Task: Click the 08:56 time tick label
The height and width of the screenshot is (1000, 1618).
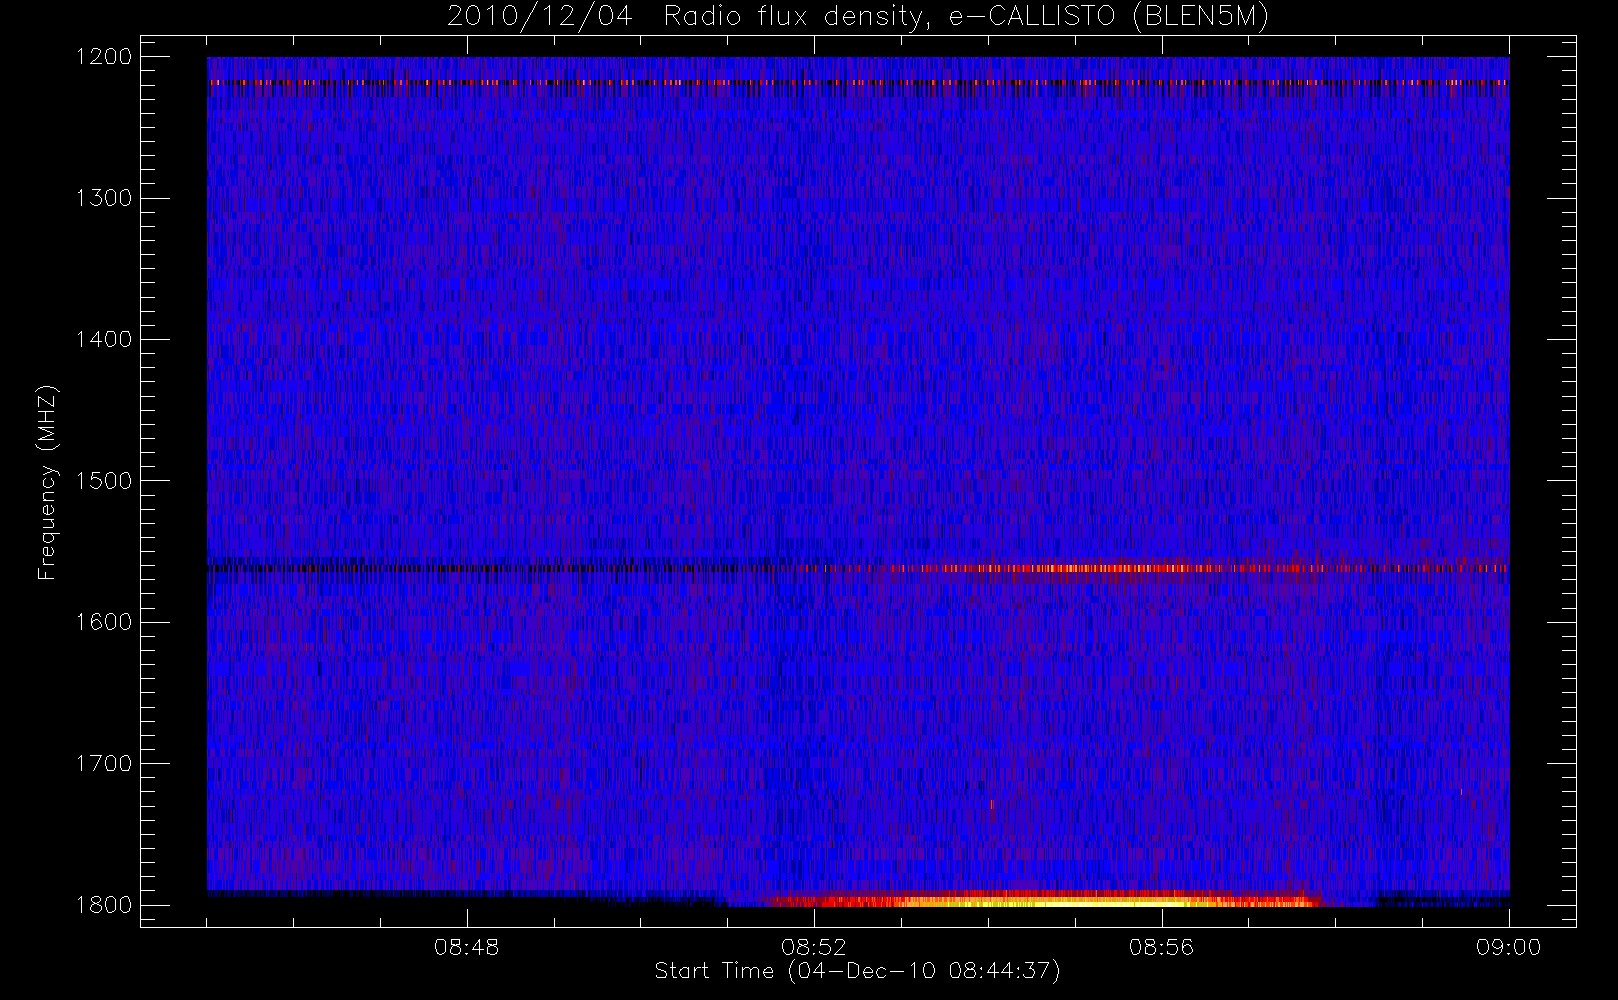Action: tap(1161, 947)
